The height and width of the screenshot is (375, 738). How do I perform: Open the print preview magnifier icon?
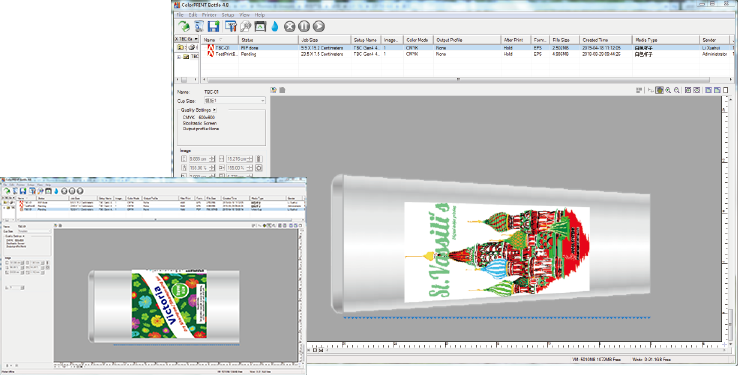point(245,26)
